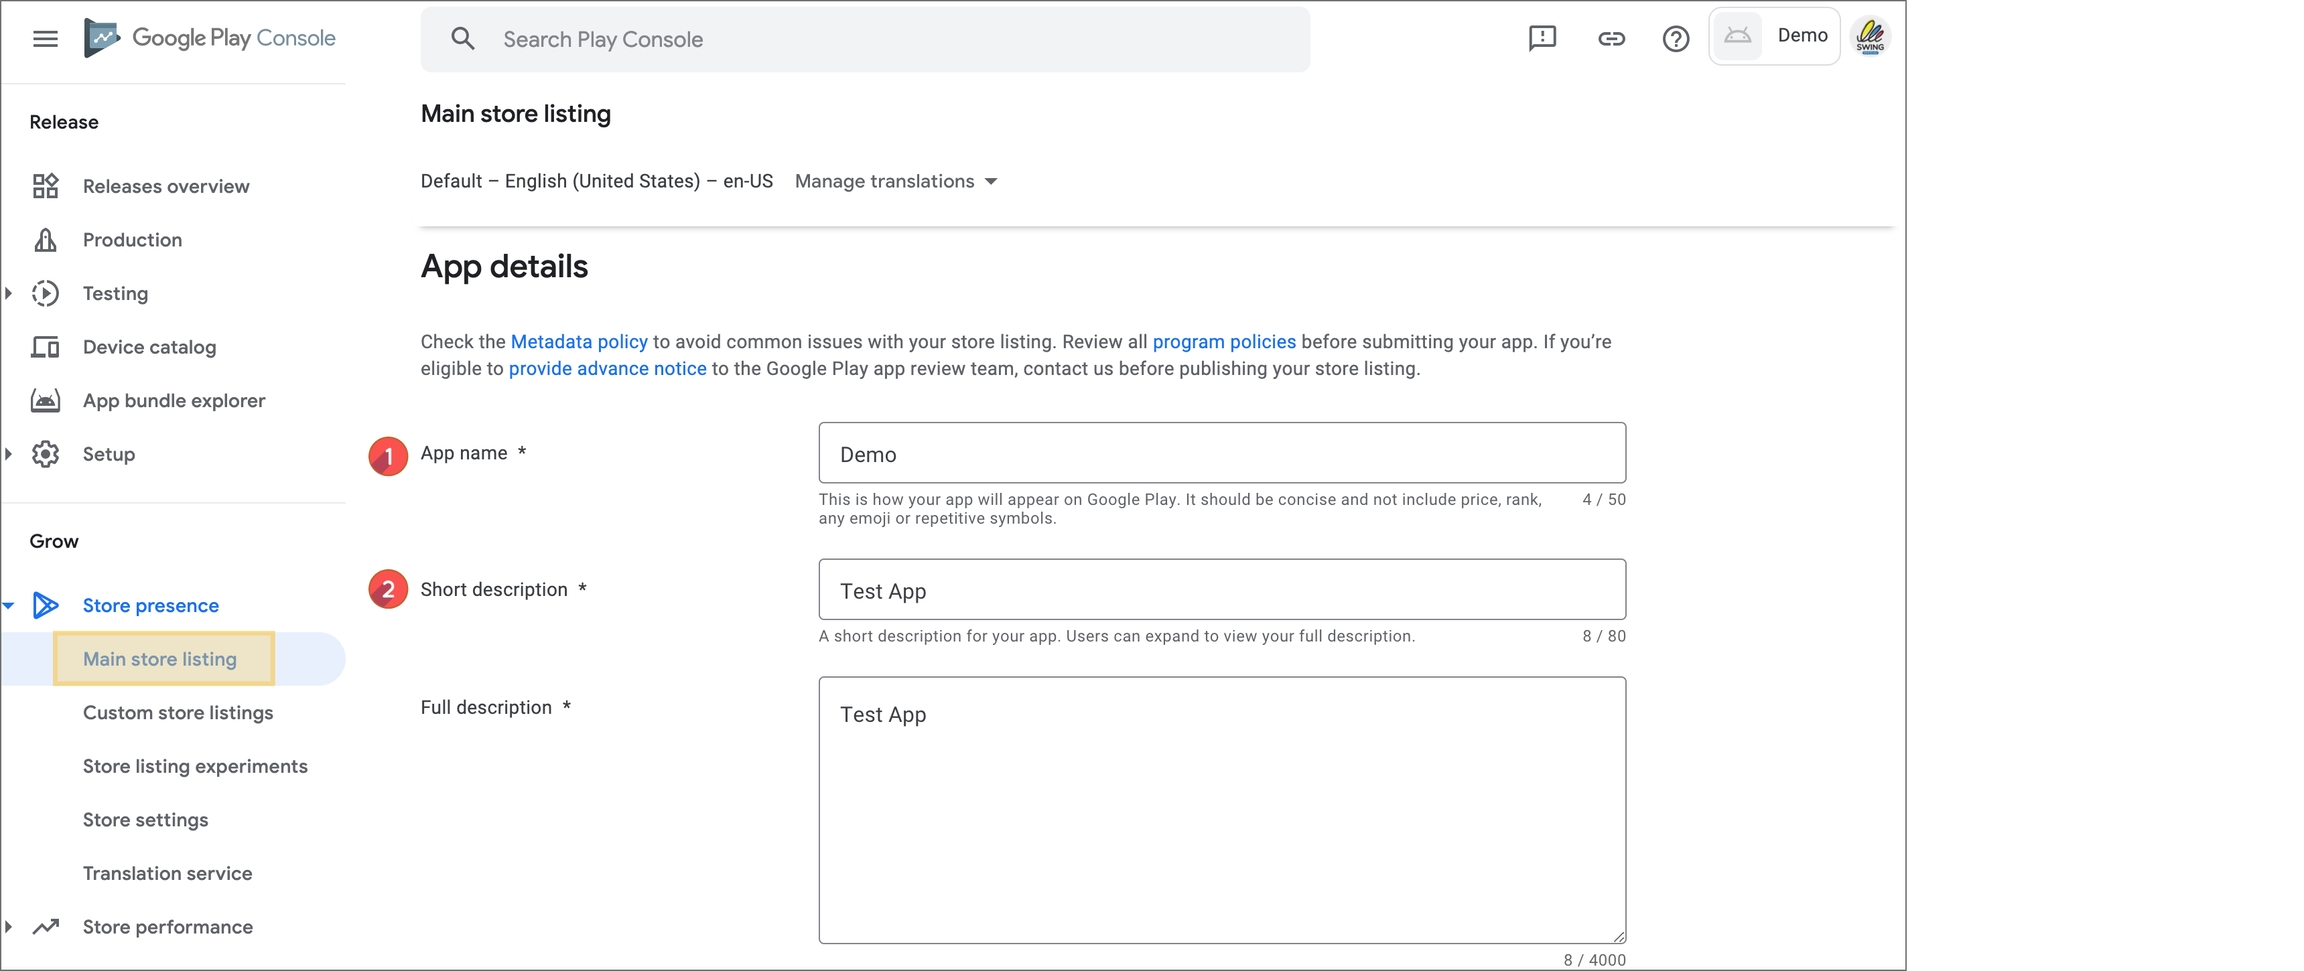Viewport: 2304px width, 971px height.
Task: Open the Manage translations dropdown
Action: pyautogui.click(x=896, y=181)
